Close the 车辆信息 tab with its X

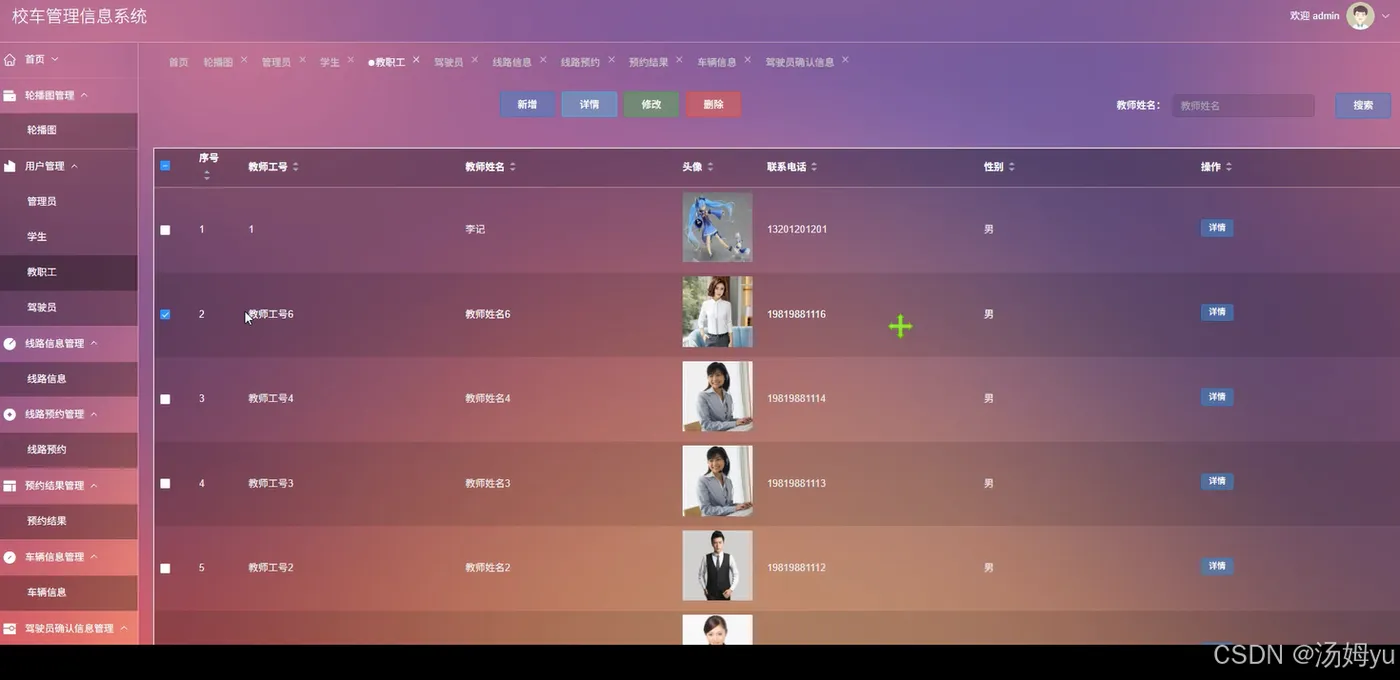pos(747,60)
